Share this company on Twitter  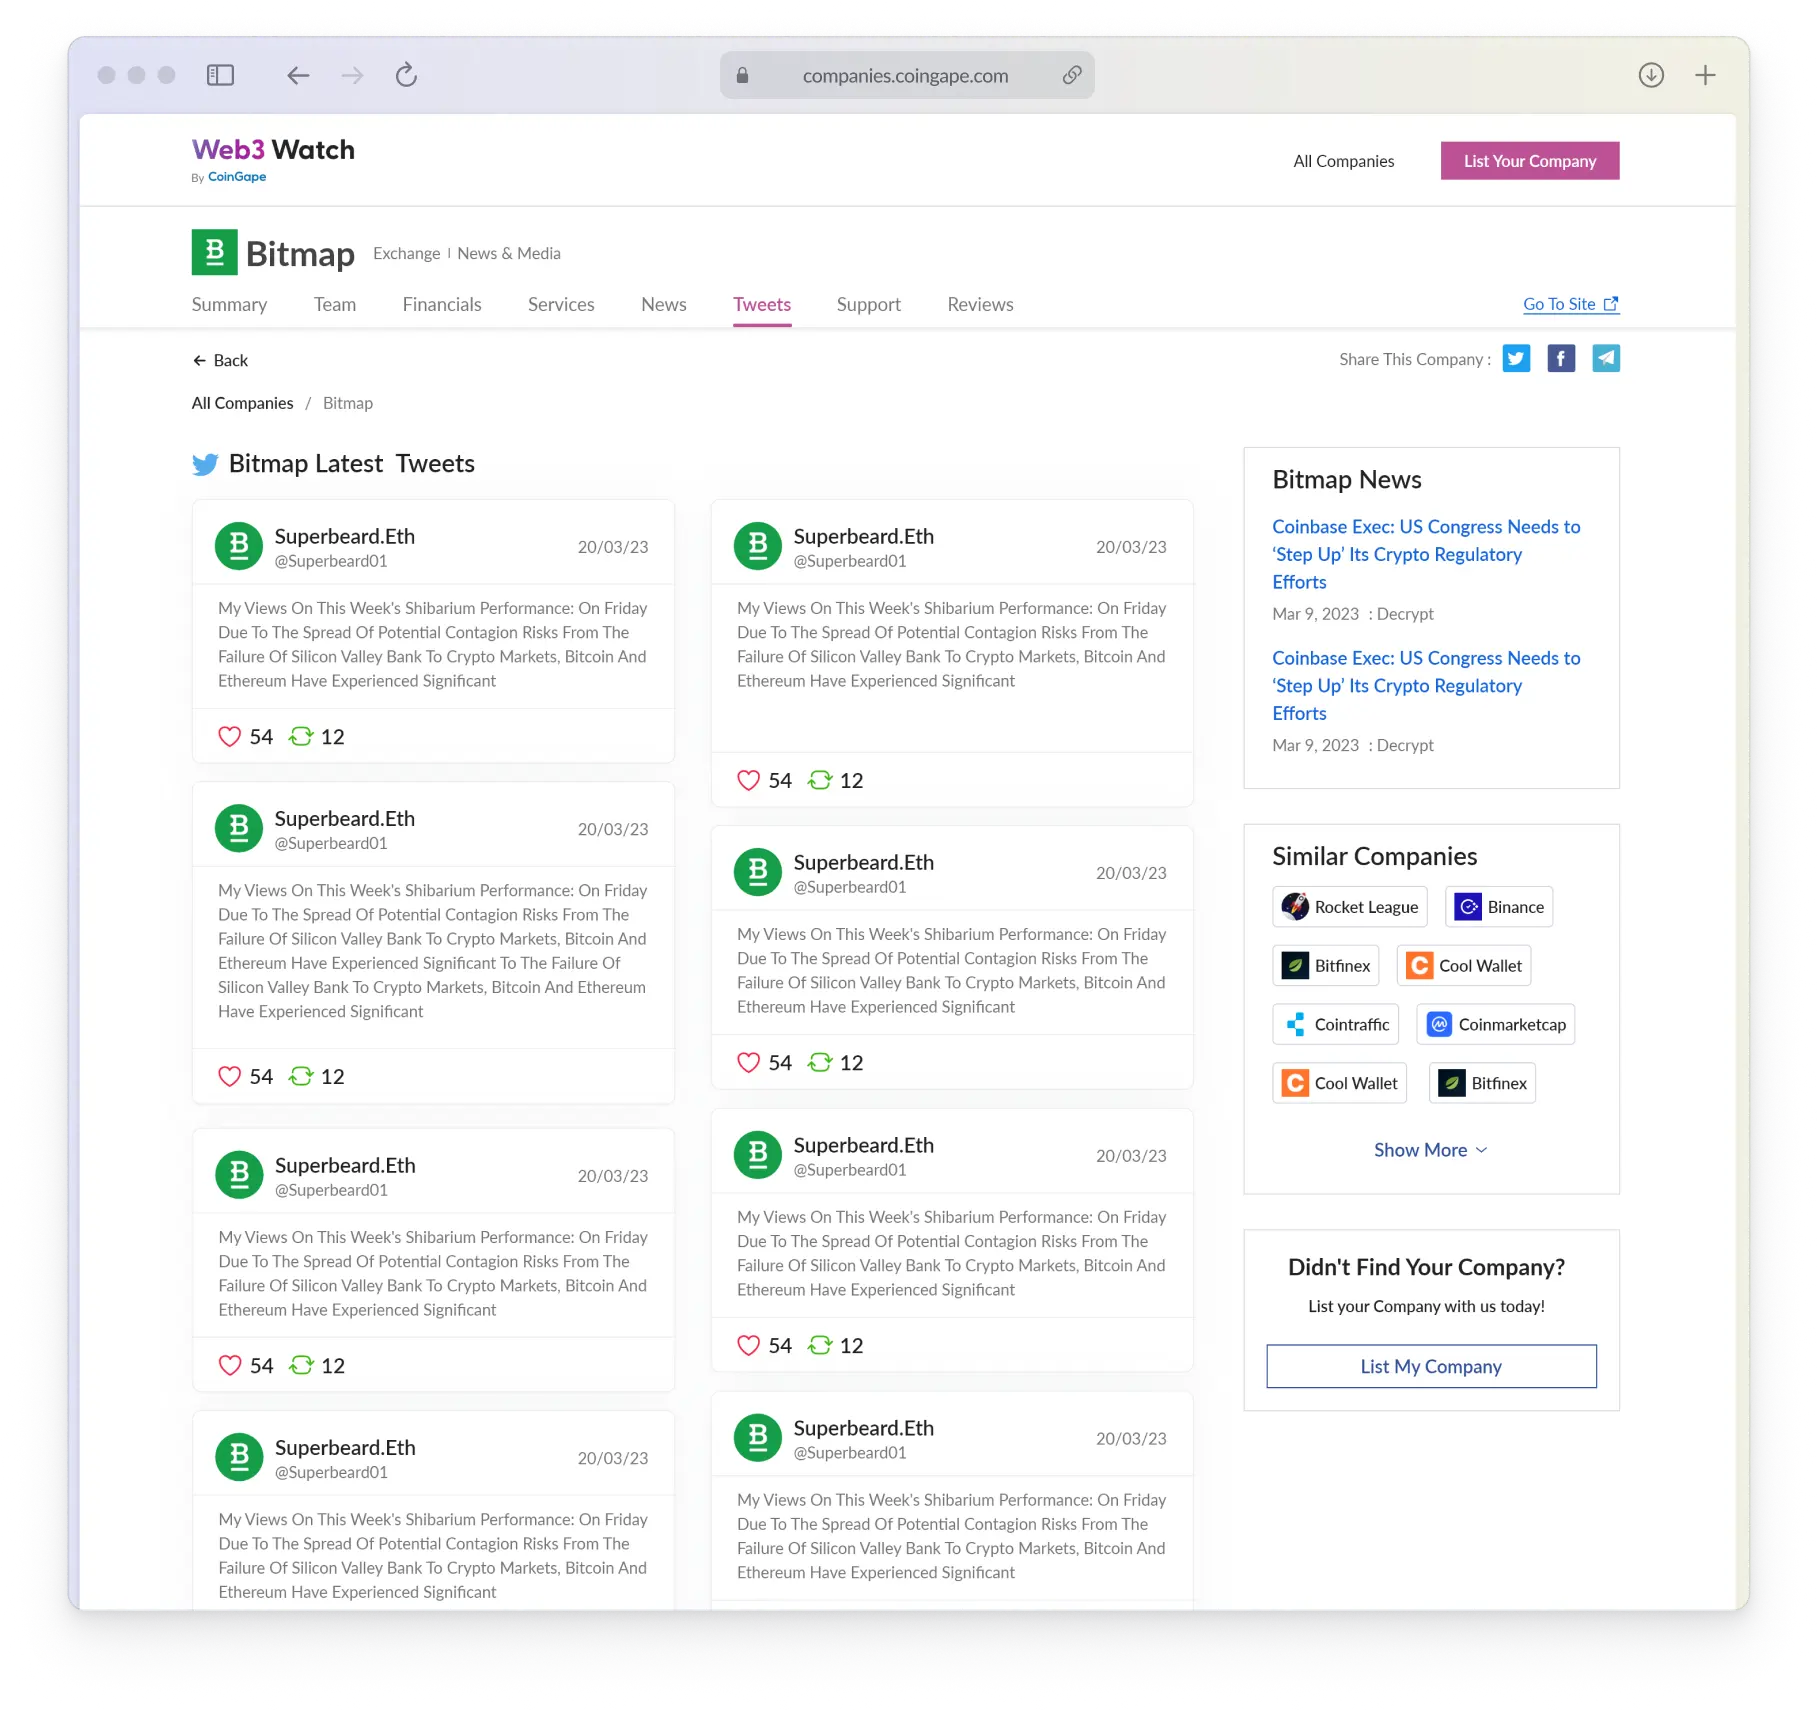pyautogui.click(x=1516, y=358)
